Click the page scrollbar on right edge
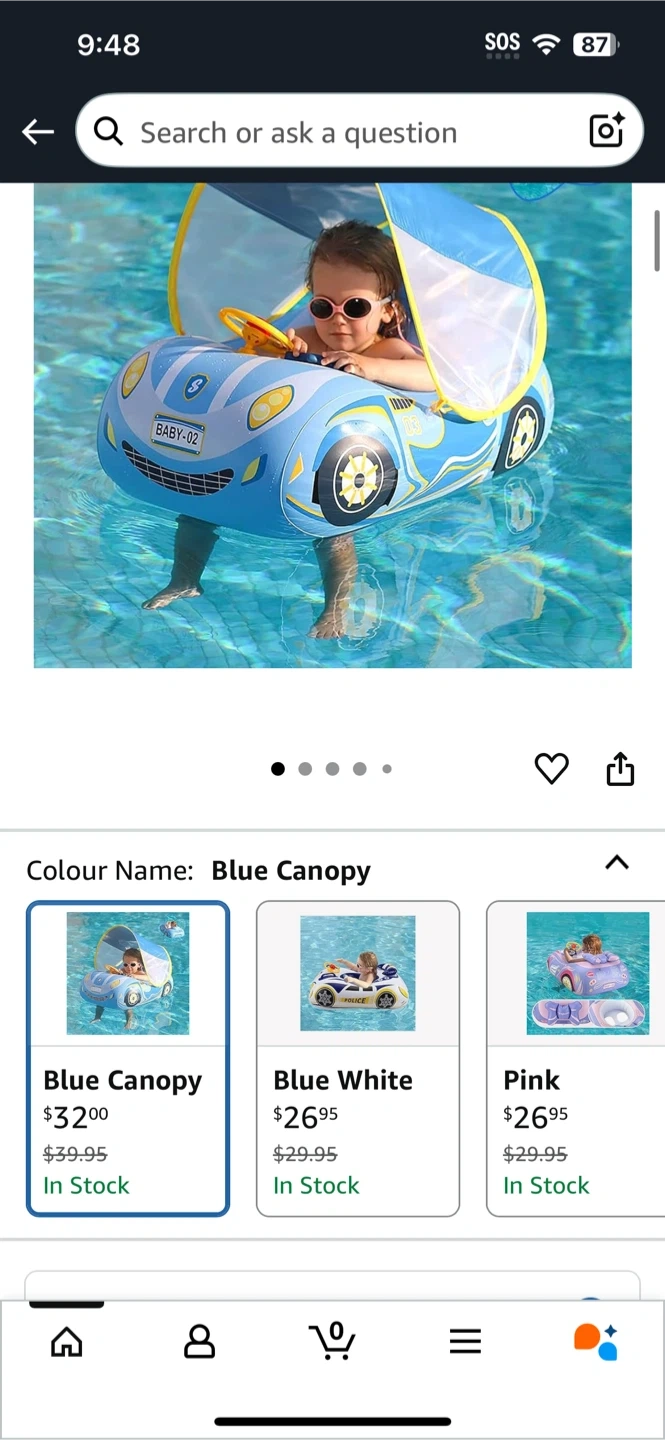Screen dimensions: 665x1440 [x=657, y=240]
